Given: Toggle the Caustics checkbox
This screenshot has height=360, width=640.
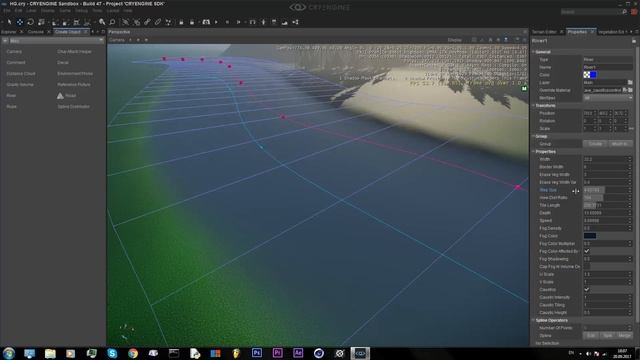Looking at the screenshot, I should click(x=587, y=289).
